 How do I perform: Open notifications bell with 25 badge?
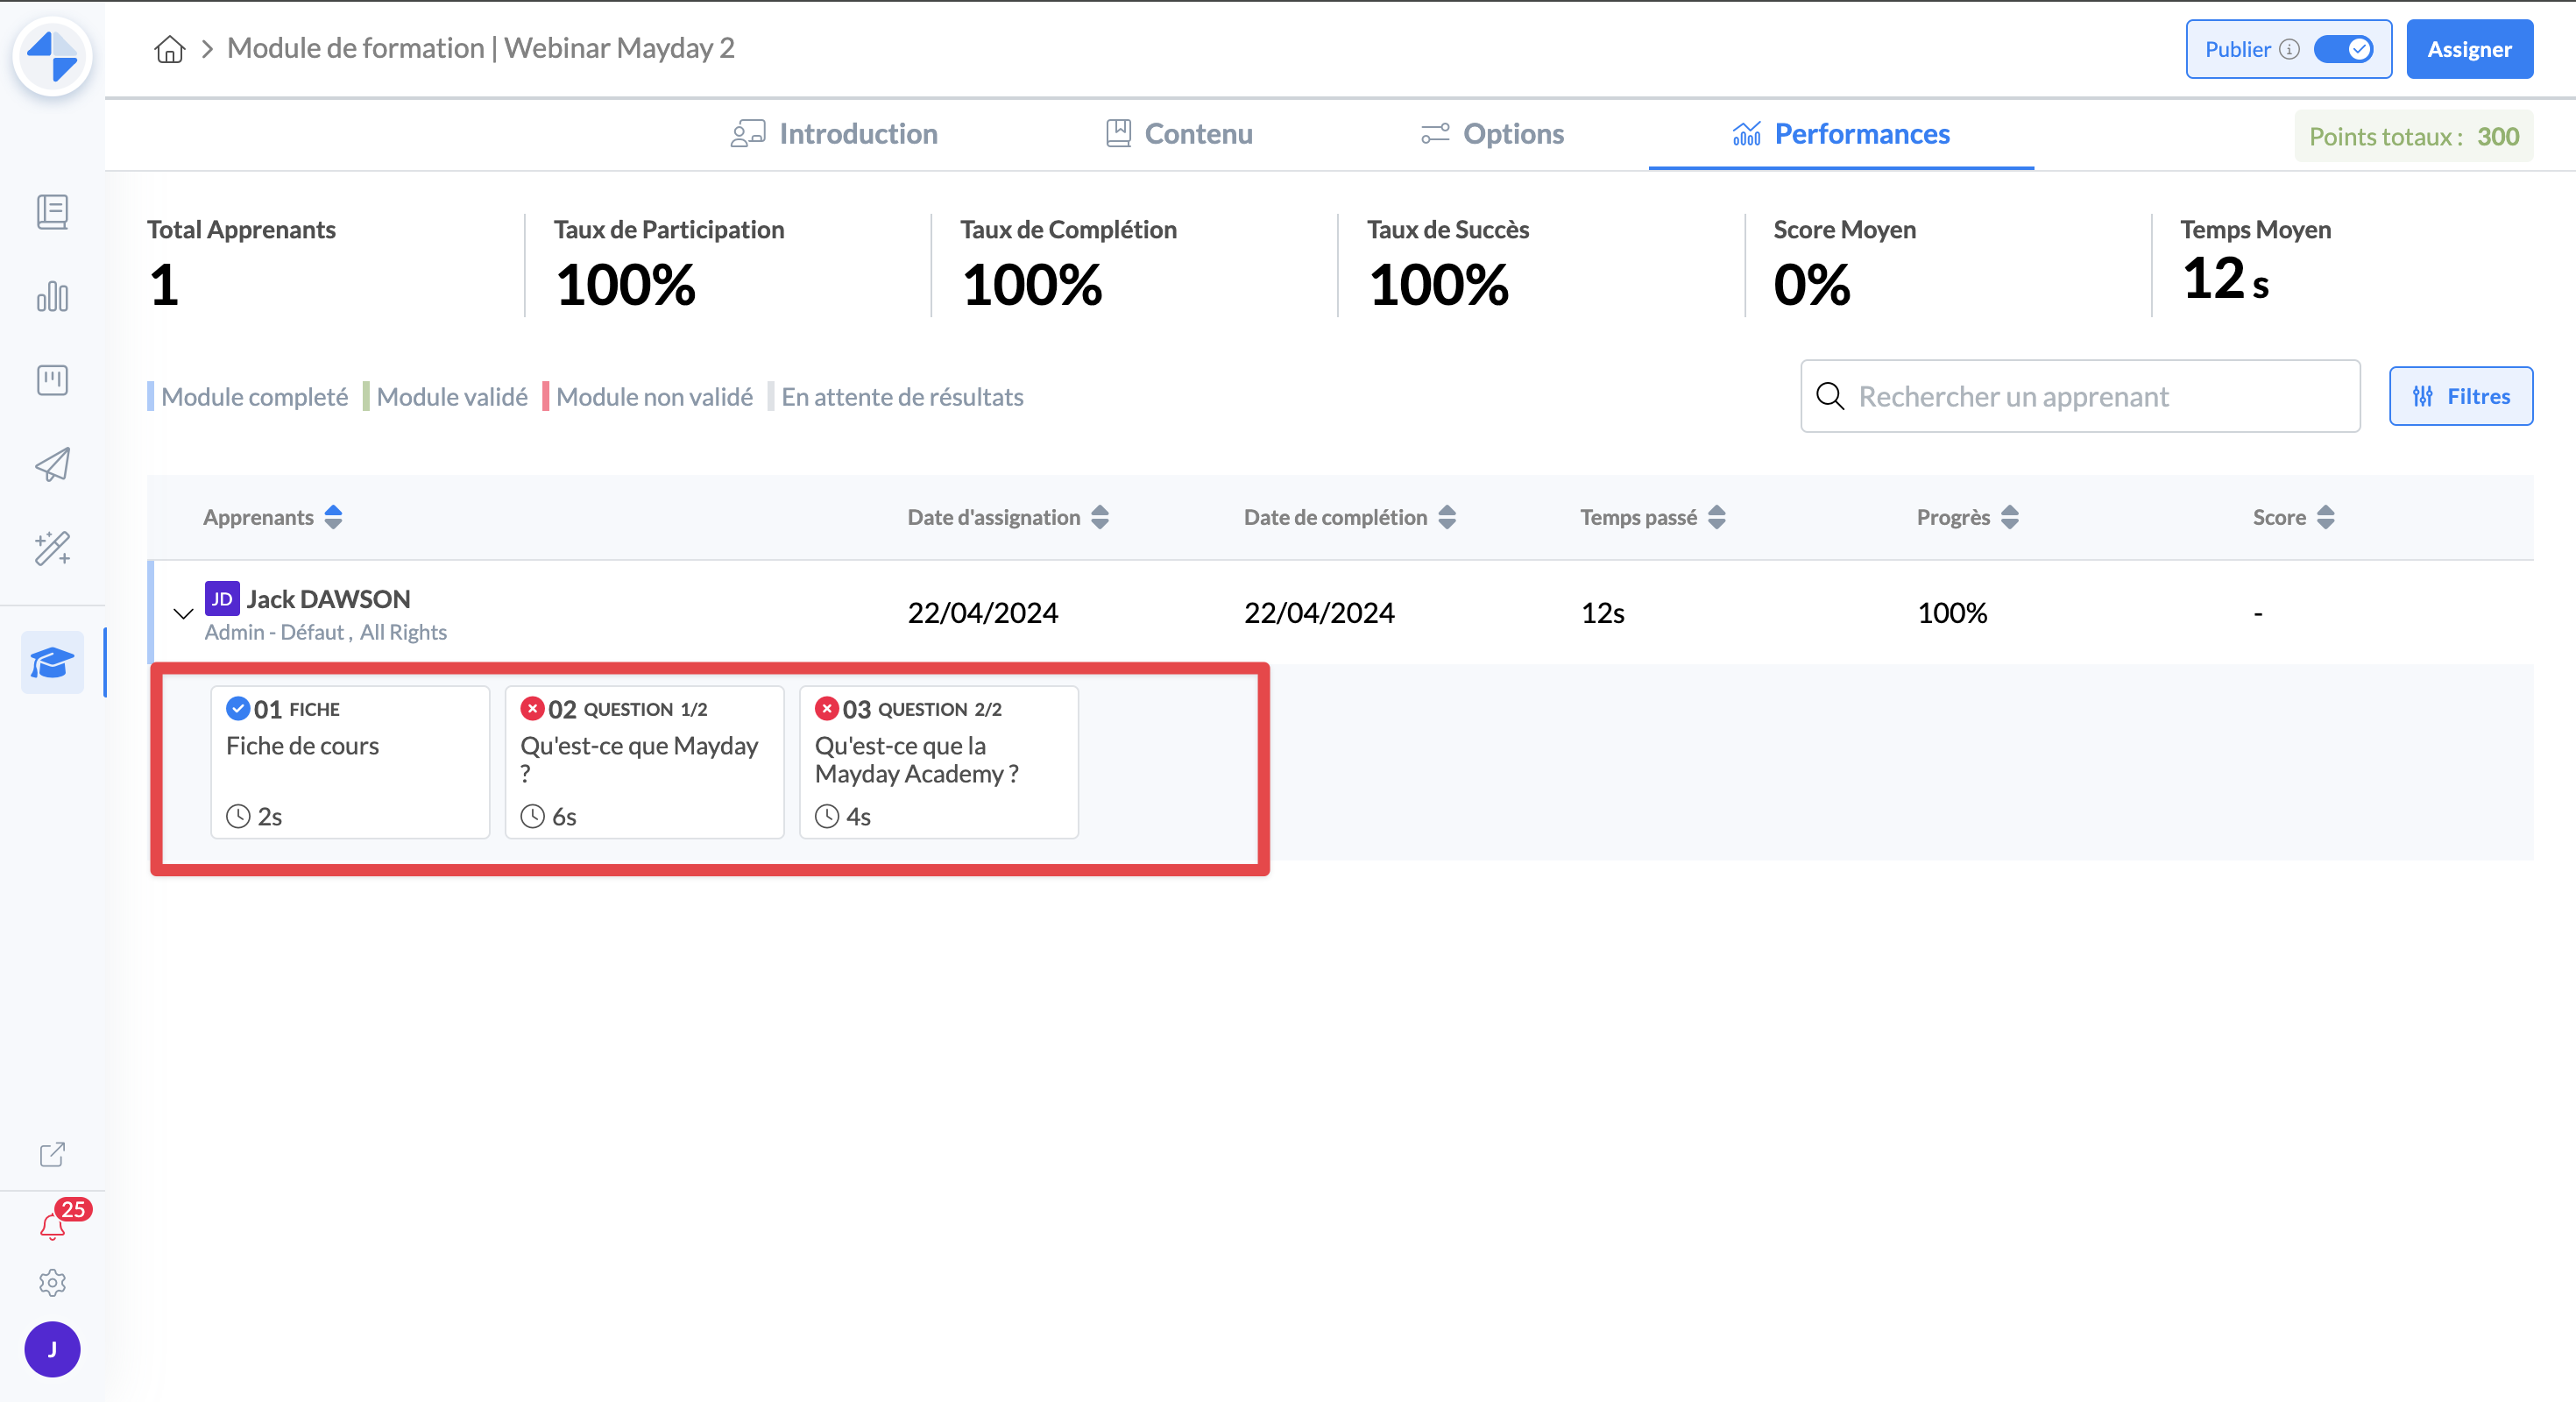coord(52,1226)
